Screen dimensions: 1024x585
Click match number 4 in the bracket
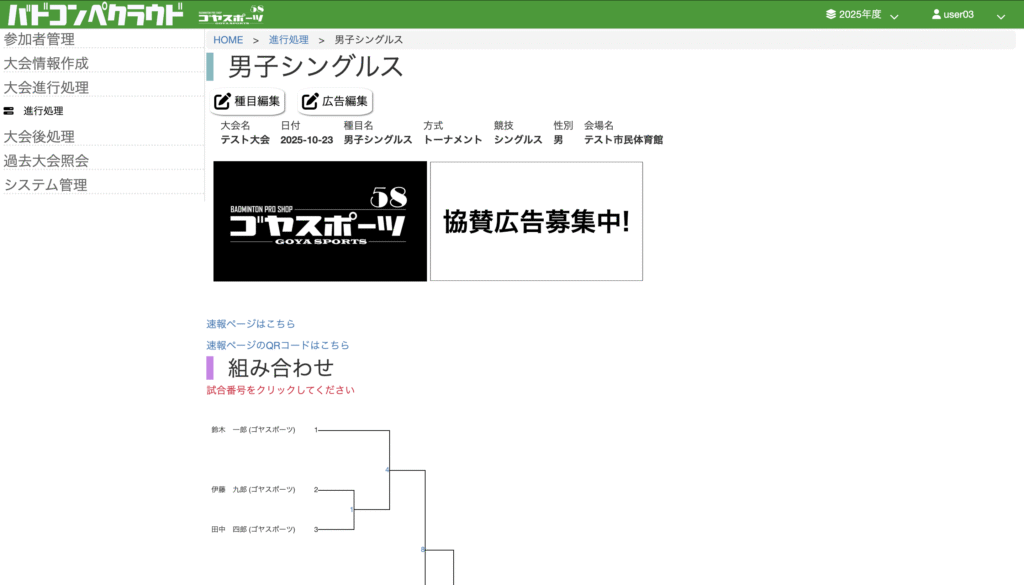click(388, 469)
